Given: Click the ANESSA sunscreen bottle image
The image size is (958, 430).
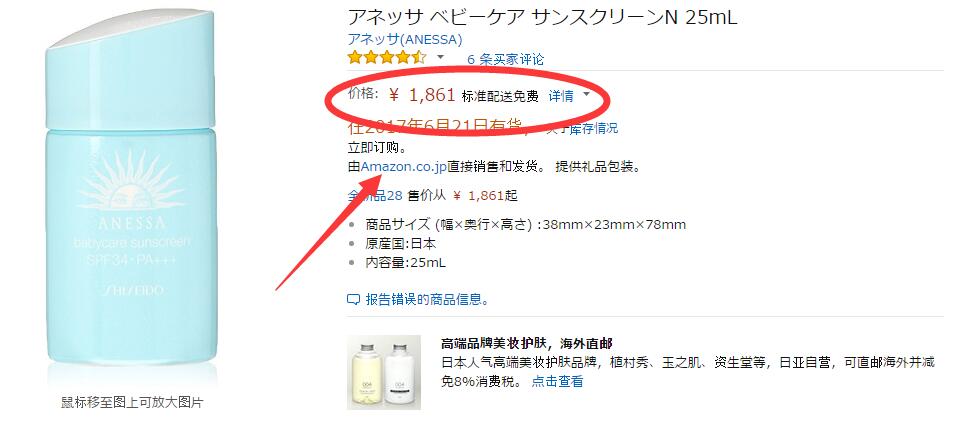Looking at the screenshot, I should (x=131, y=195).
